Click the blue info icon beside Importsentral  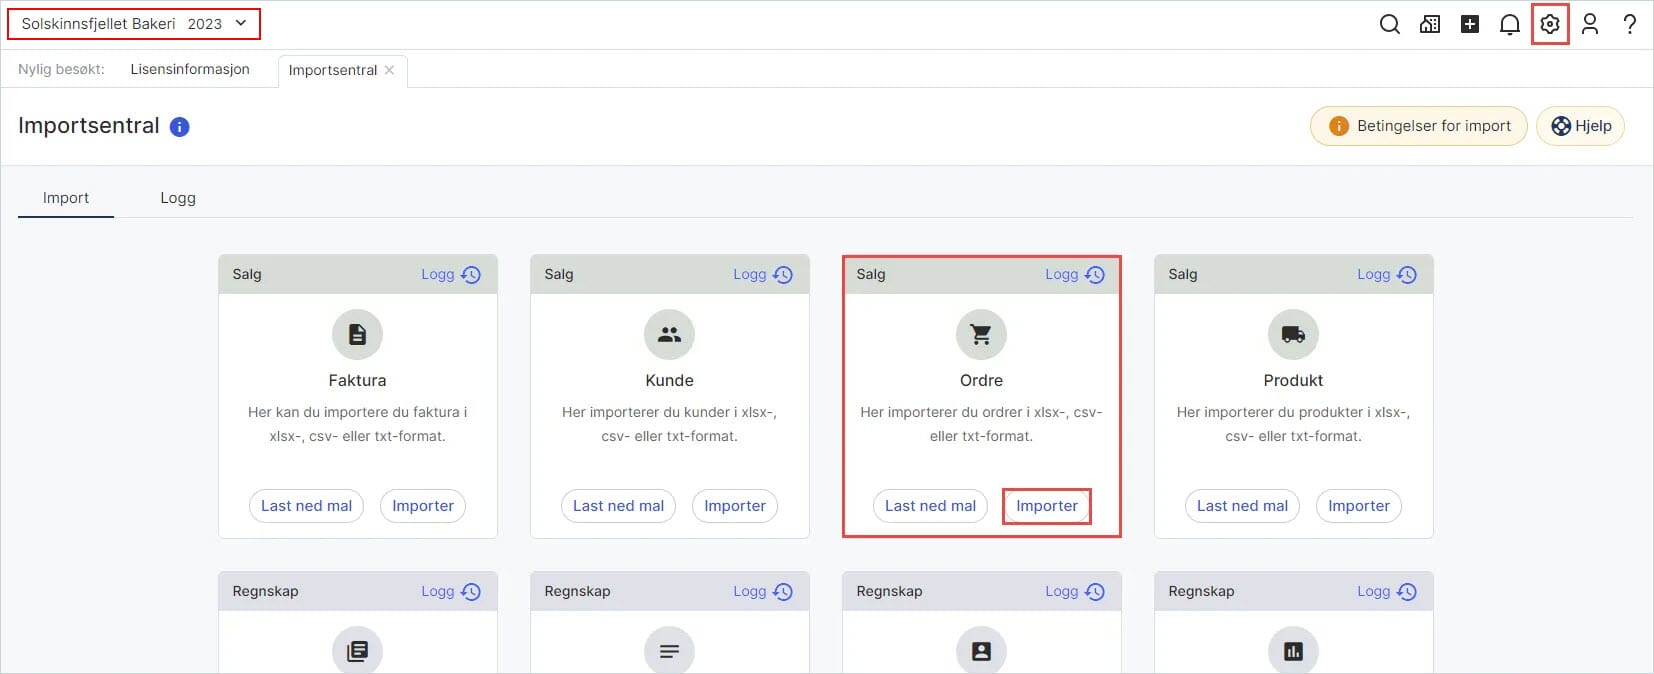tap(180, 126)
